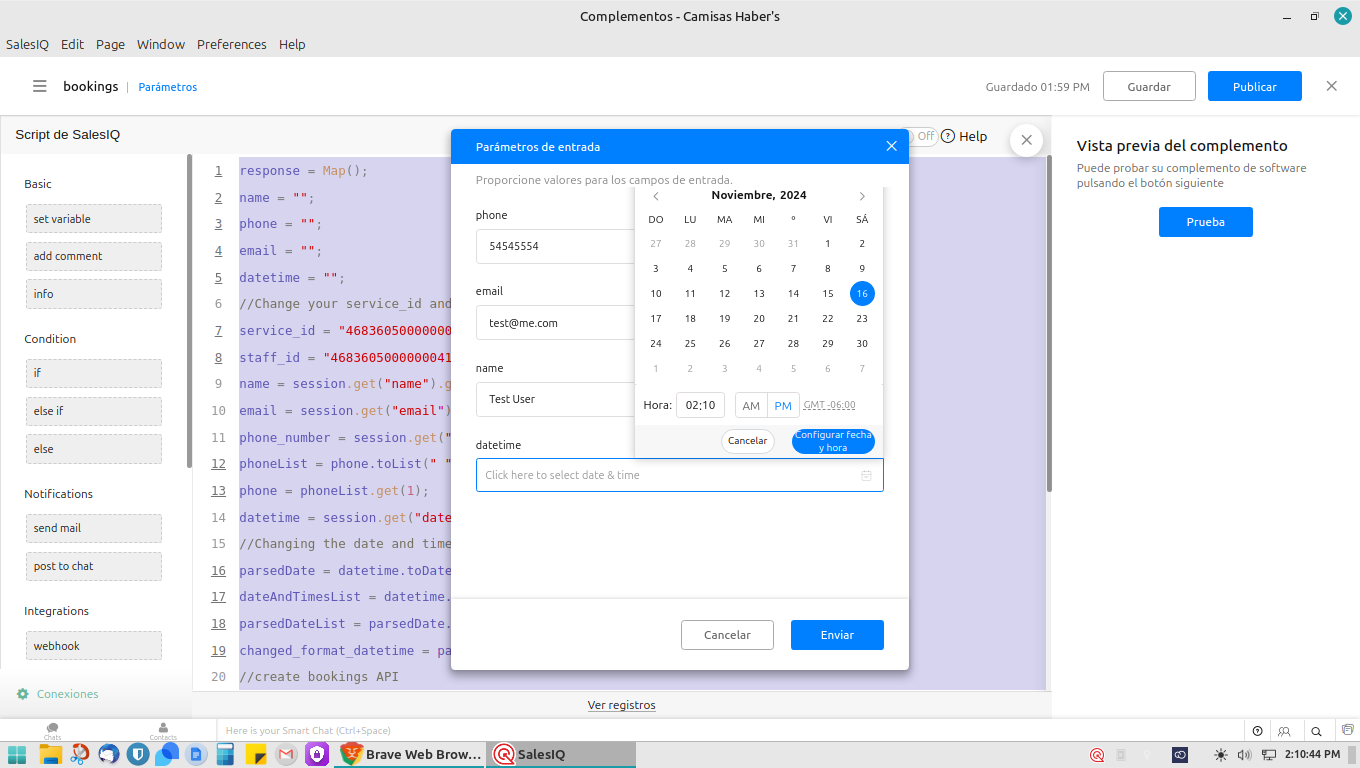
Task: Open the Edit menu
Action: pyautogui.click(x=72, y=44)
